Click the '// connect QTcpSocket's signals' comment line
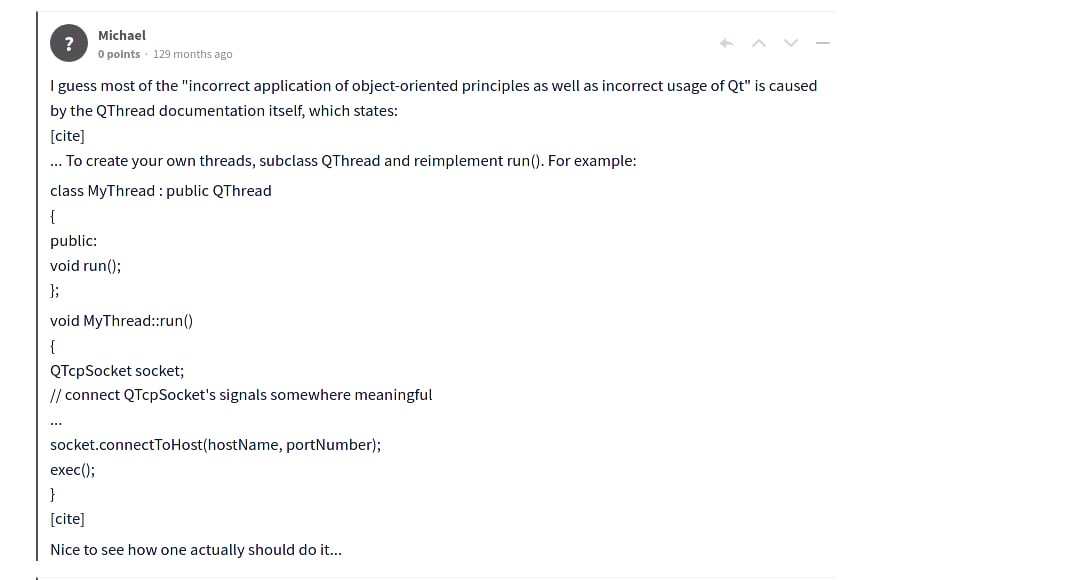 241,395
